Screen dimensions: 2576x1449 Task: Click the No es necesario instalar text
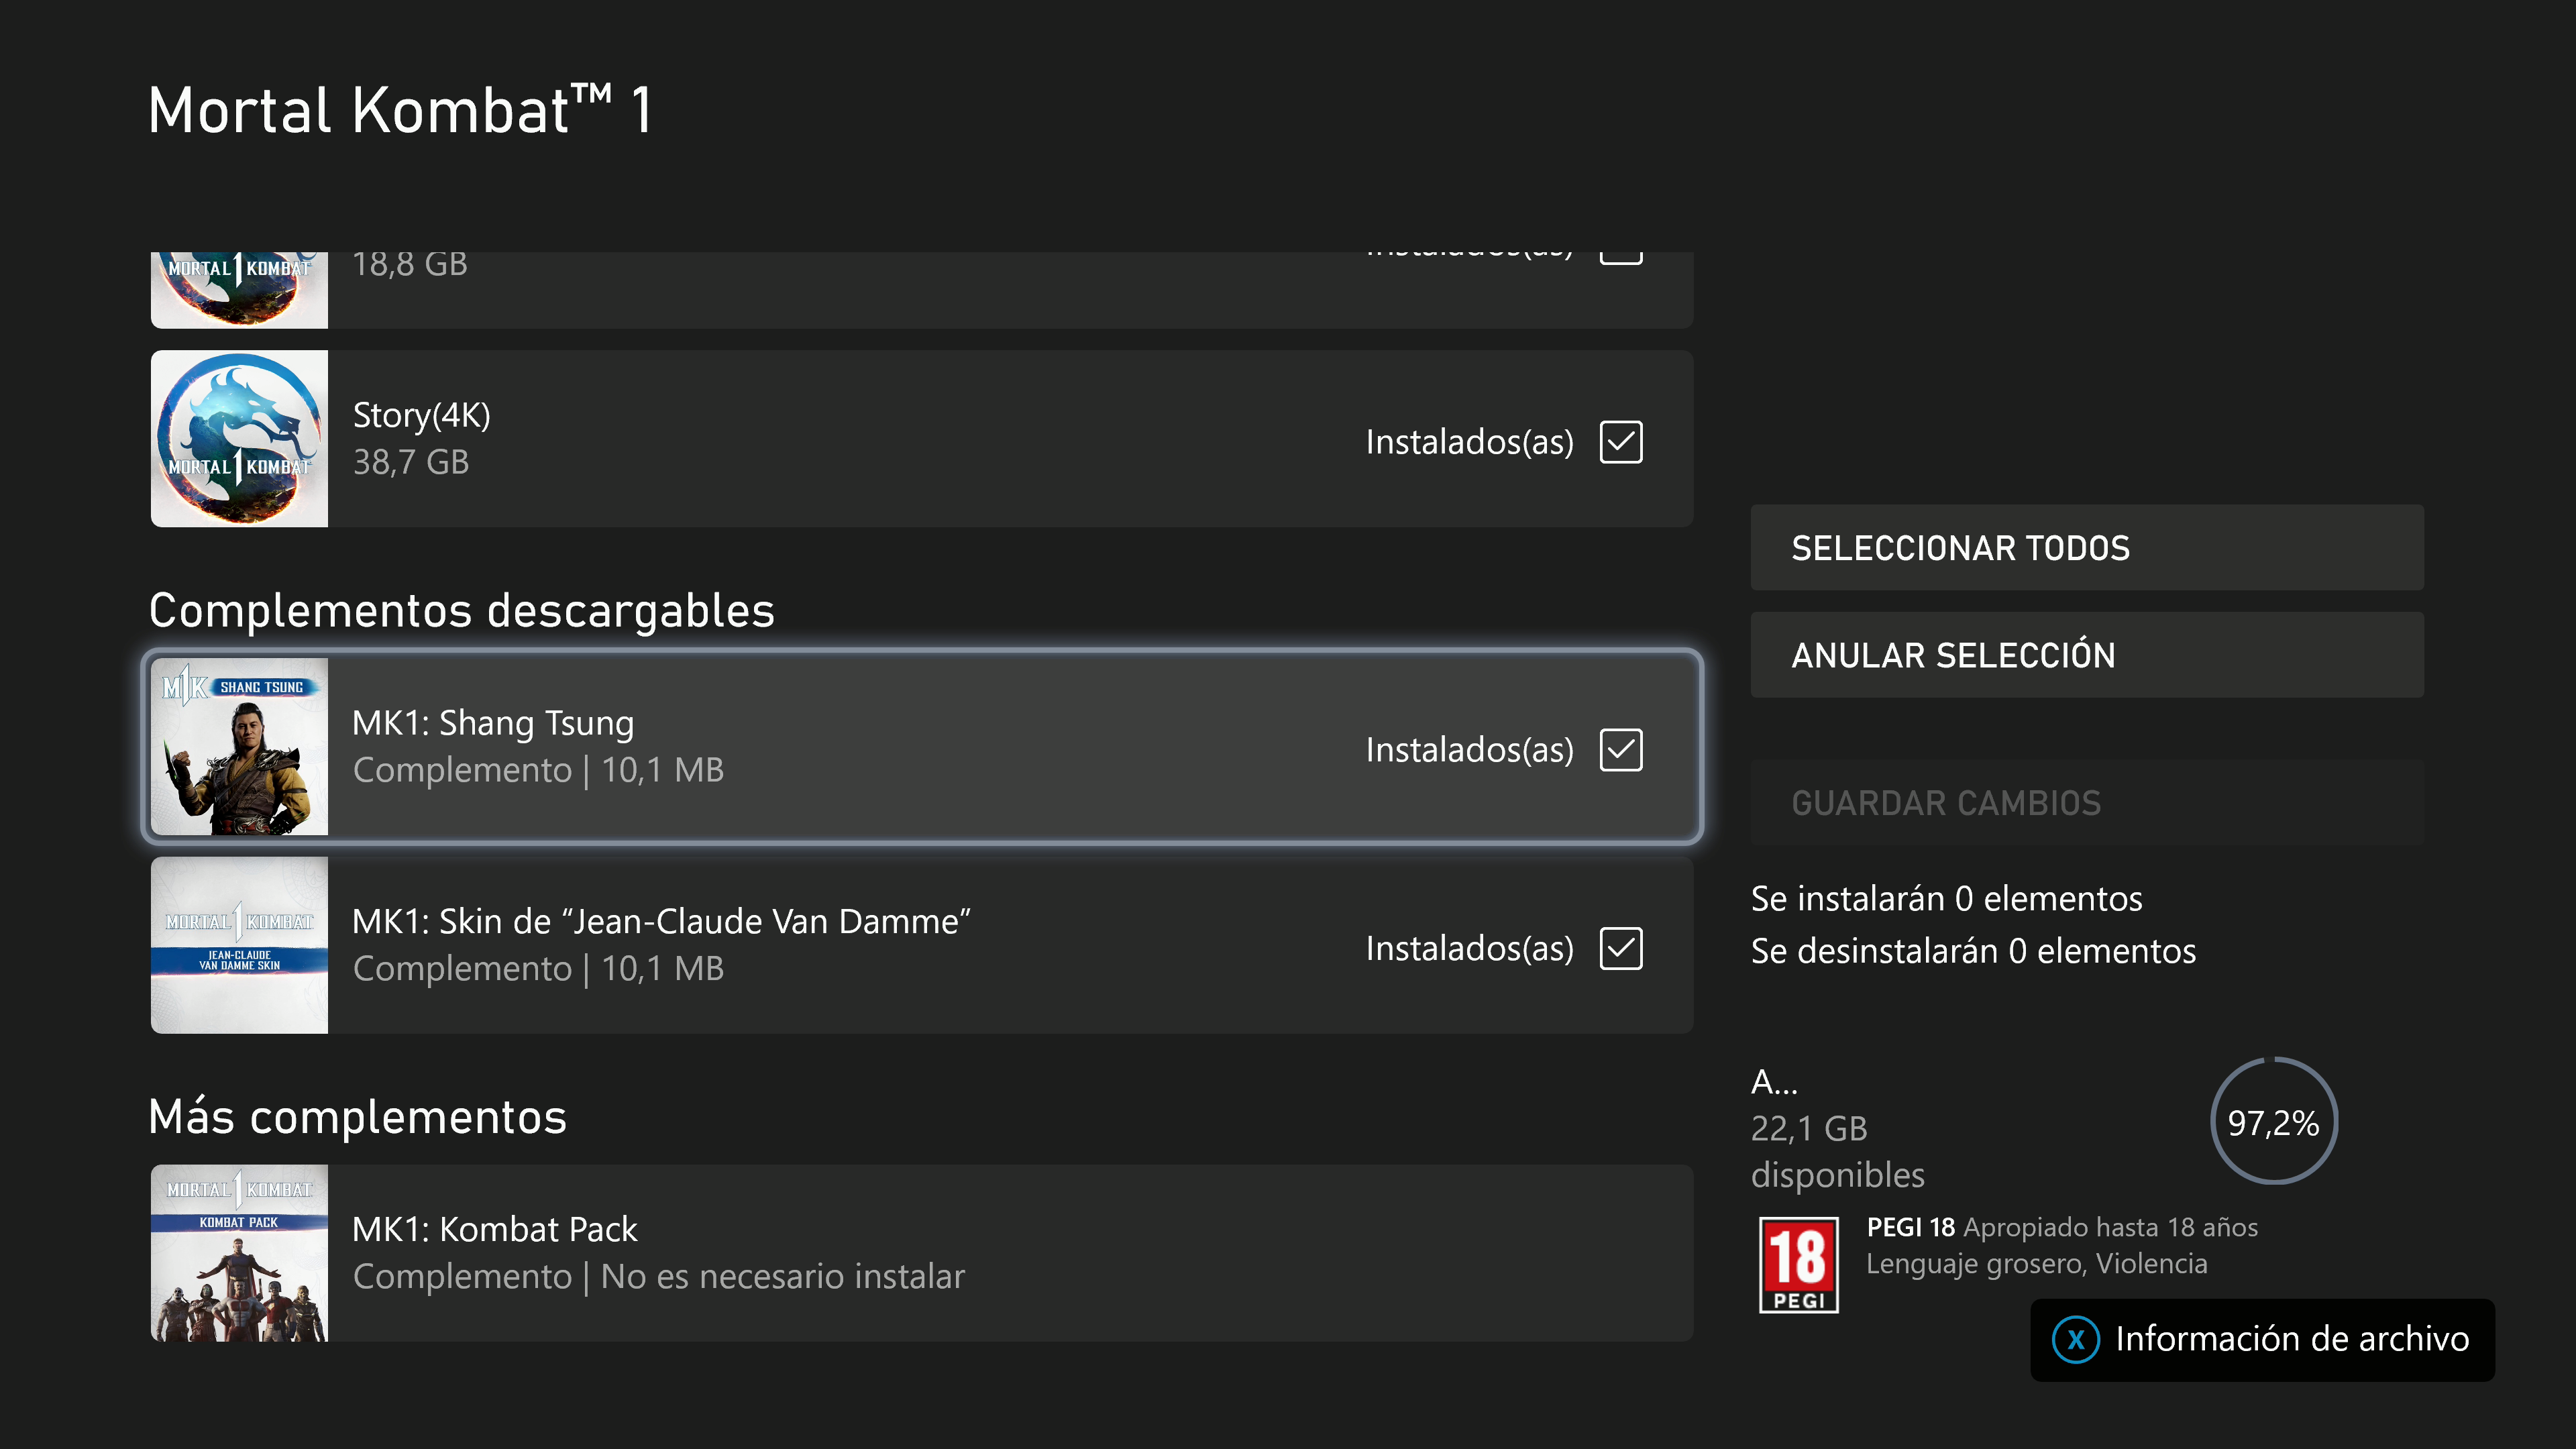782,1276
